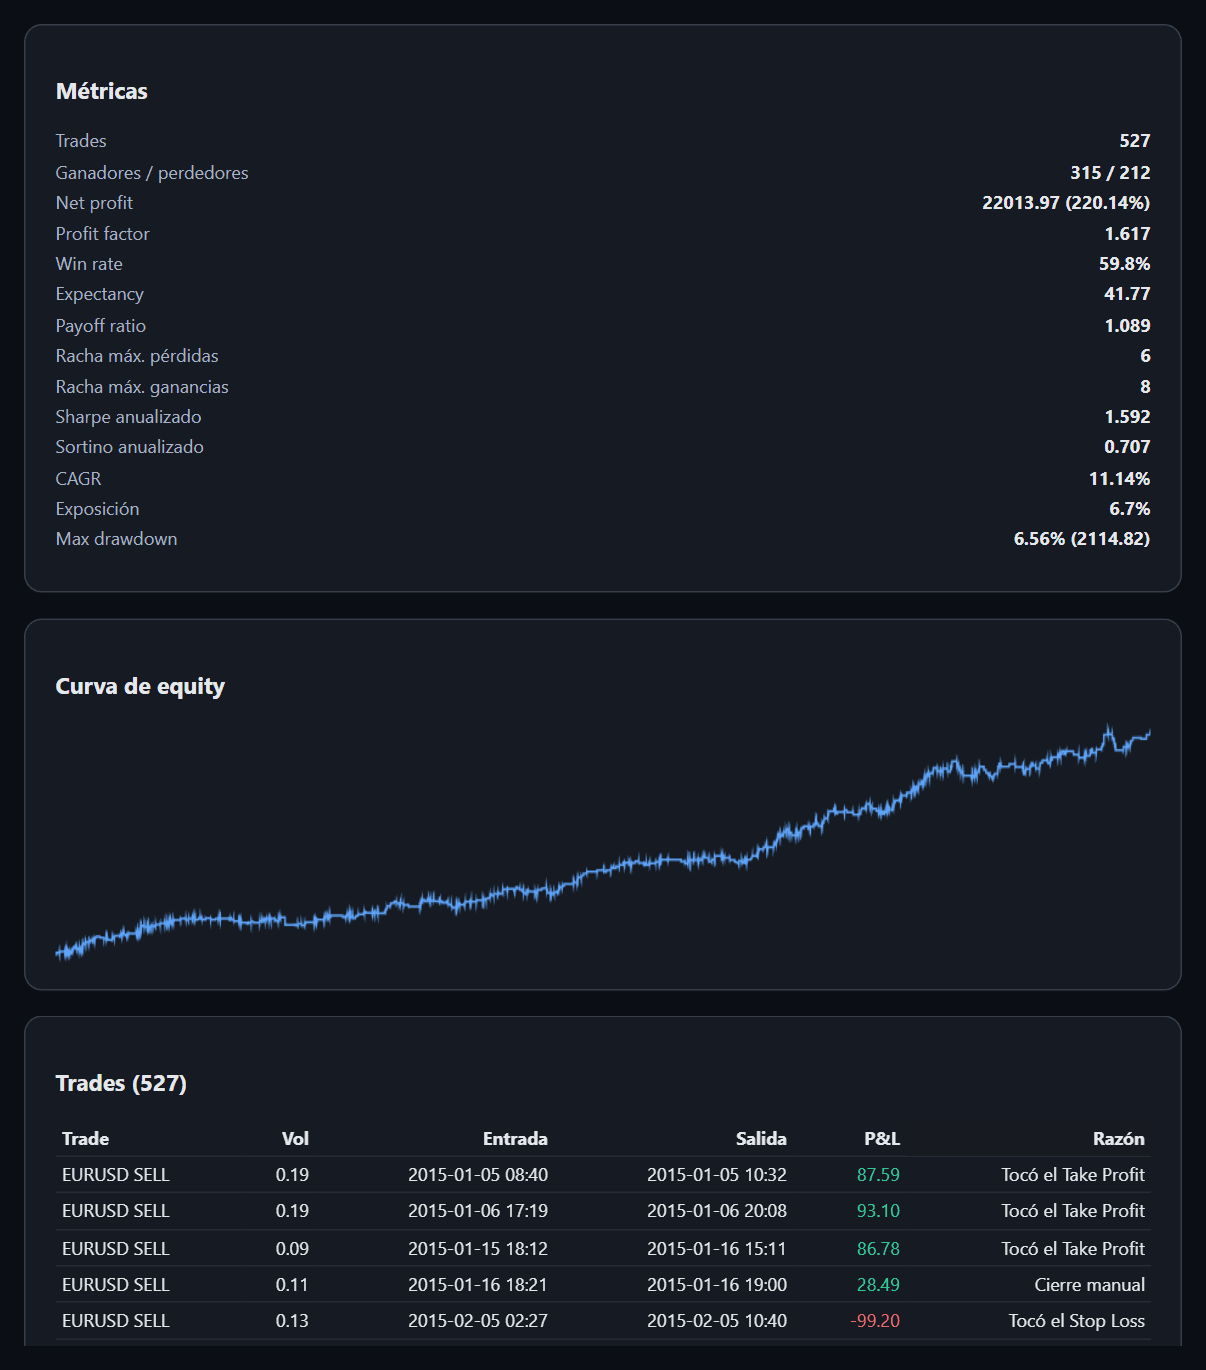Click the exit time 2015-01-06 20:08
Screen dimensions: 1206x1370
(x=717, y=1211)
